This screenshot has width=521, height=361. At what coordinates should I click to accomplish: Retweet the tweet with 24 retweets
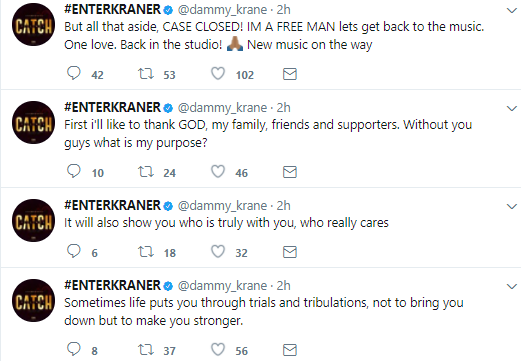click(146, 171)
